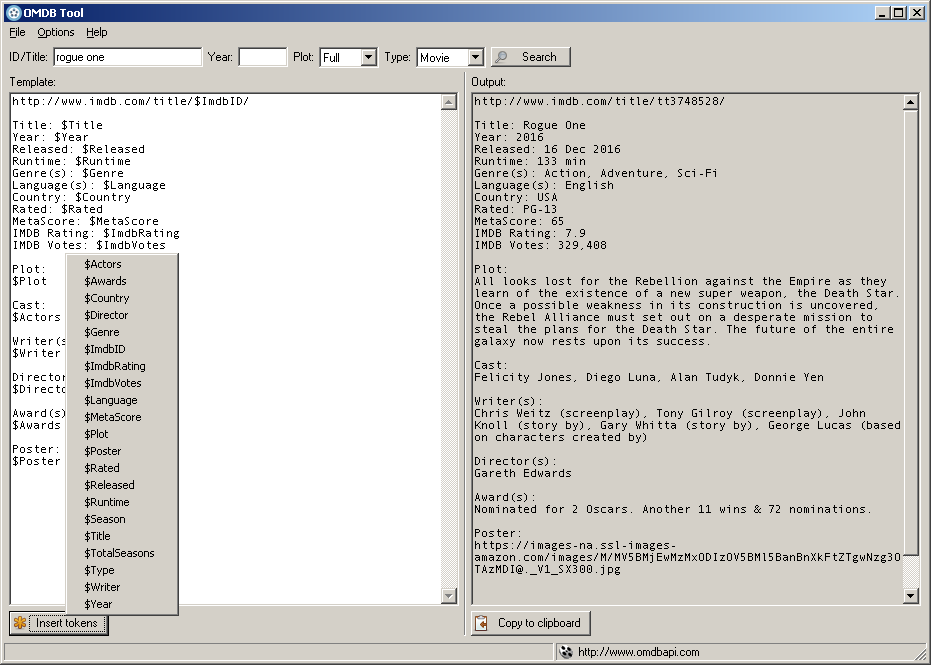
Task: Click the template line 'Title: $Title'
Action: click(58, 125)
